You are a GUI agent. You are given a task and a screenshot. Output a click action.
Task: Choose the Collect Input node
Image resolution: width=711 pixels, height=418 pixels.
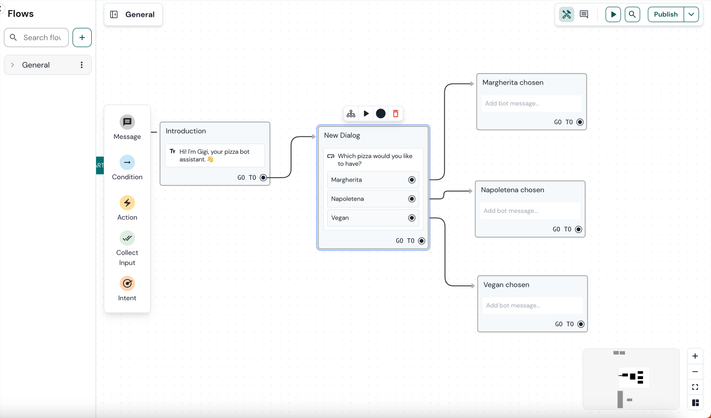click(x=127, y=239)
